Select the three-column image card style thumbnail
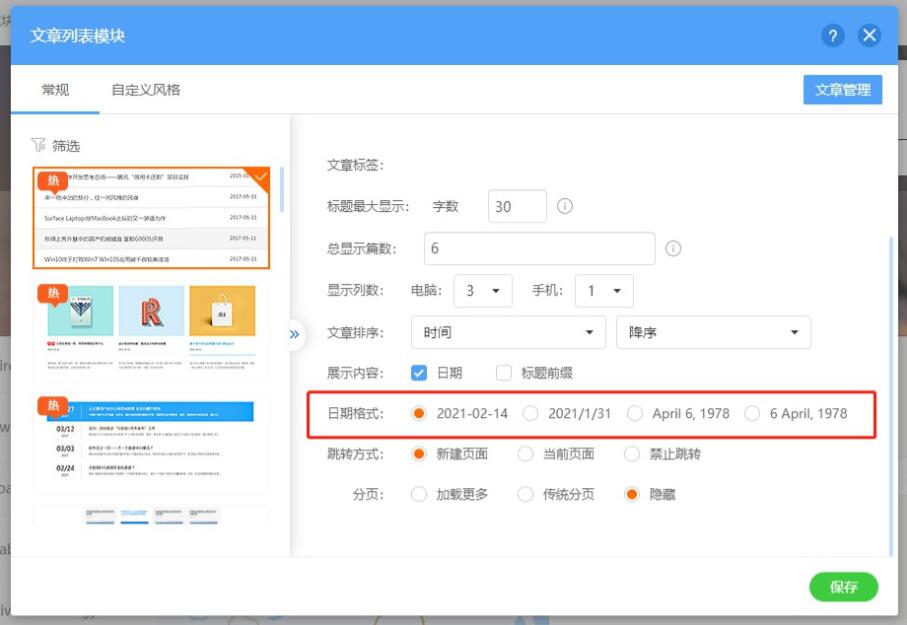 (x=151, y=331)
